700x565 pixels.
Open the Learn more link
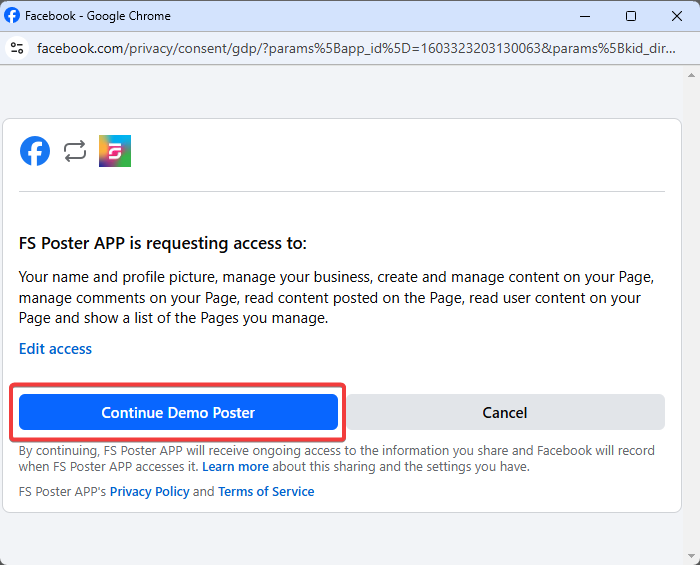coord(235,467)
